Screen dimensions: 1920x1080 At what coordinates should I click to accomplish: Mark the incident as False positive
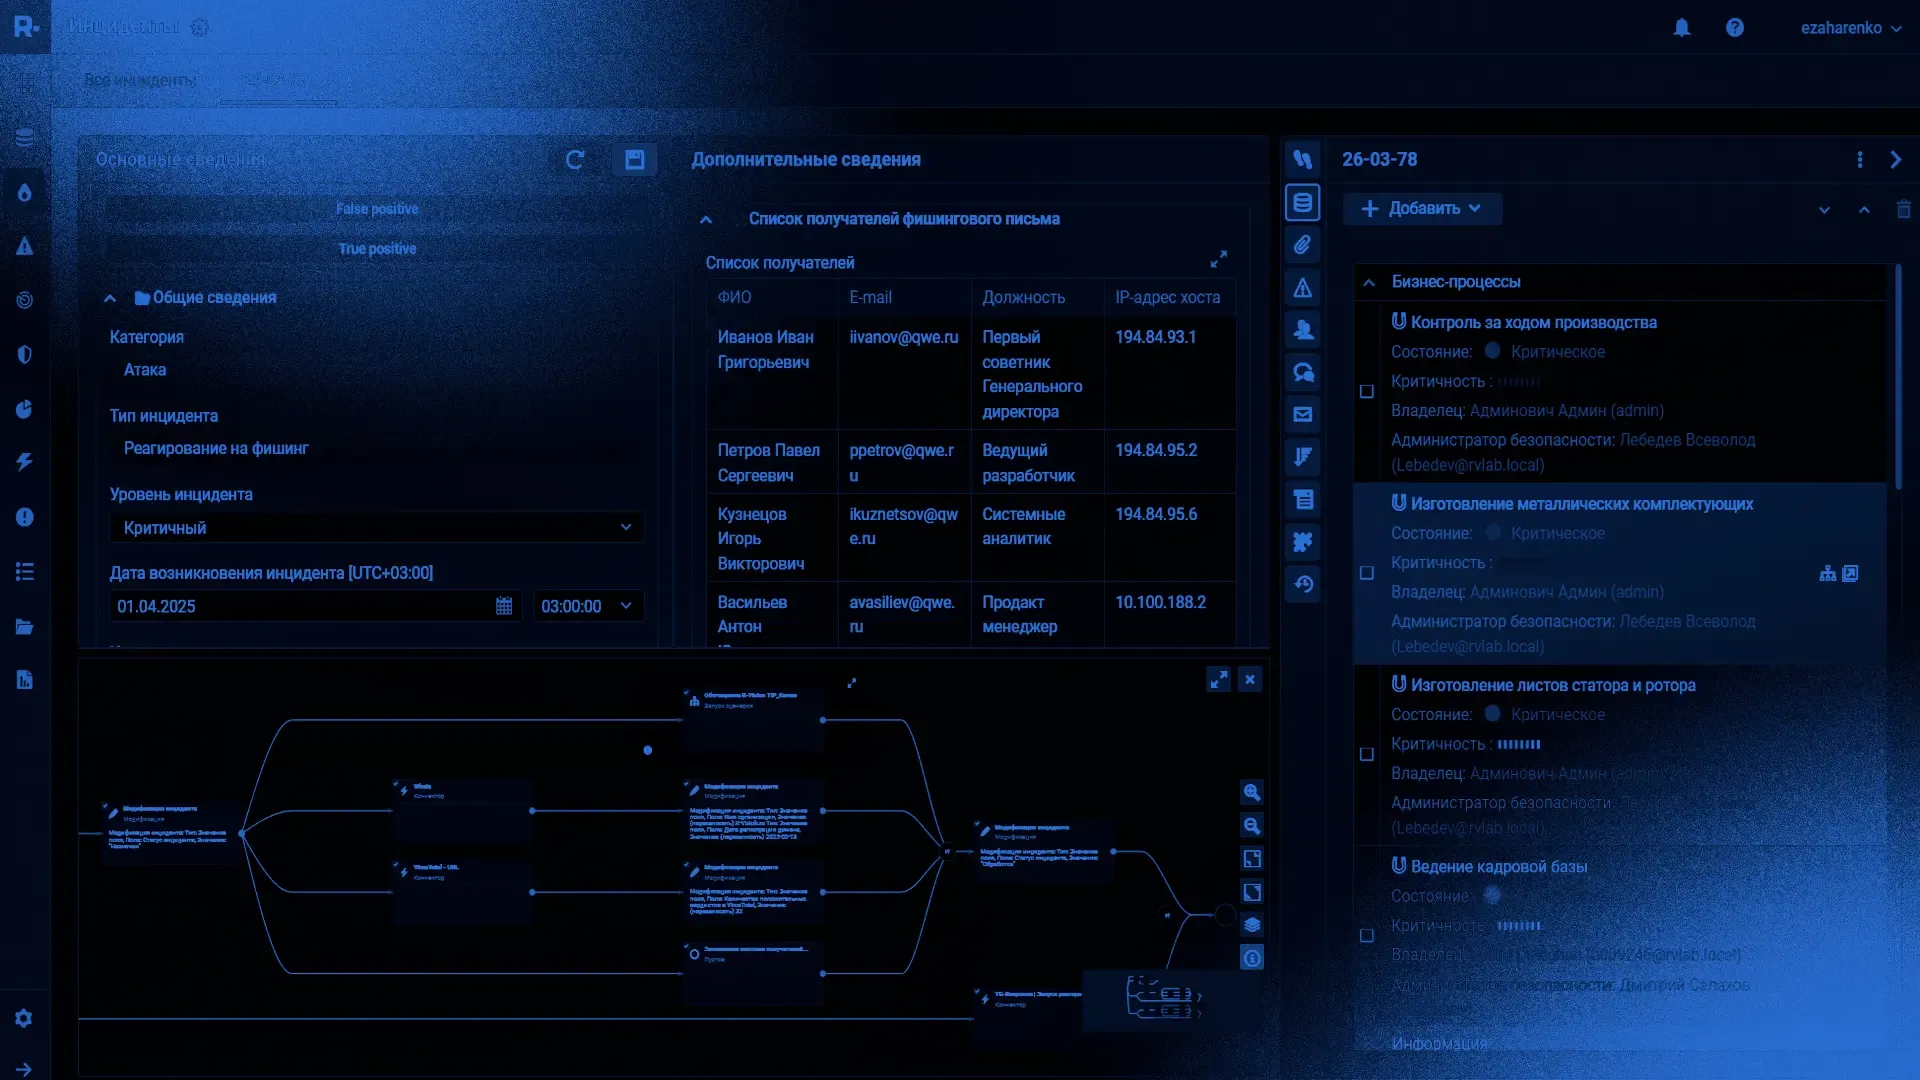[377, 209]
